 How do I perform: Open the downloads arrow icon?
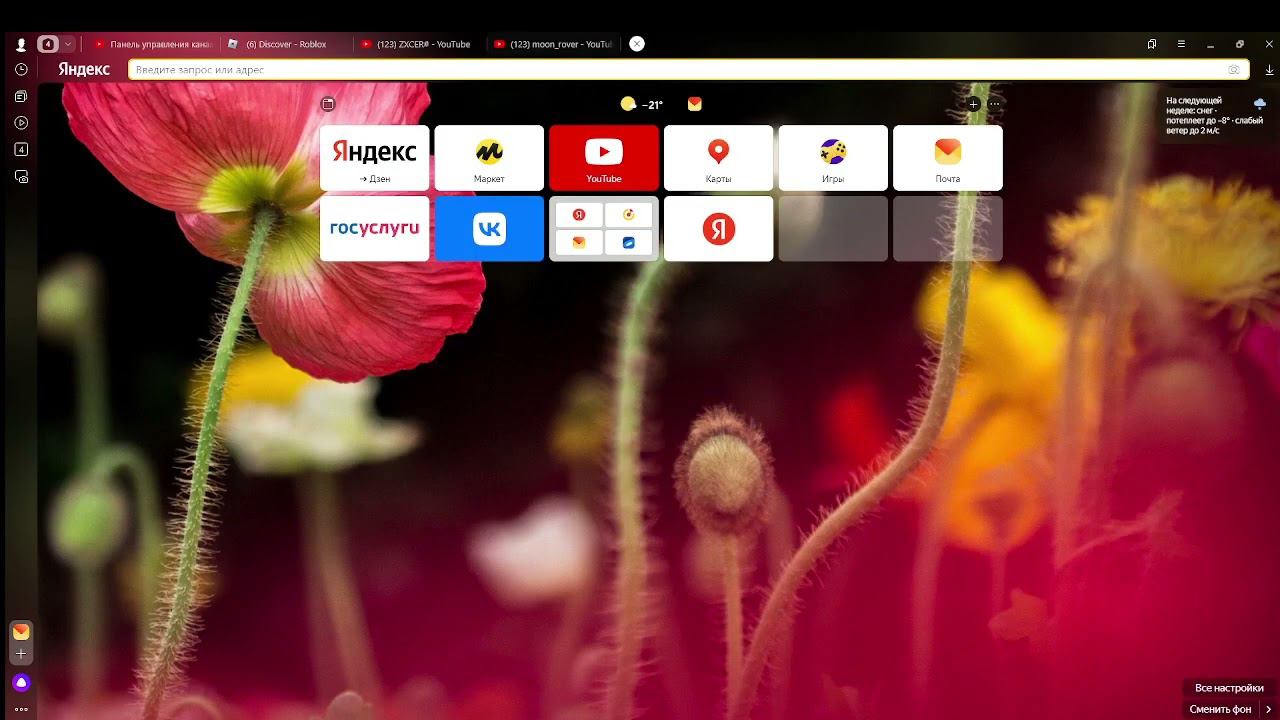tap(1270, 70)
